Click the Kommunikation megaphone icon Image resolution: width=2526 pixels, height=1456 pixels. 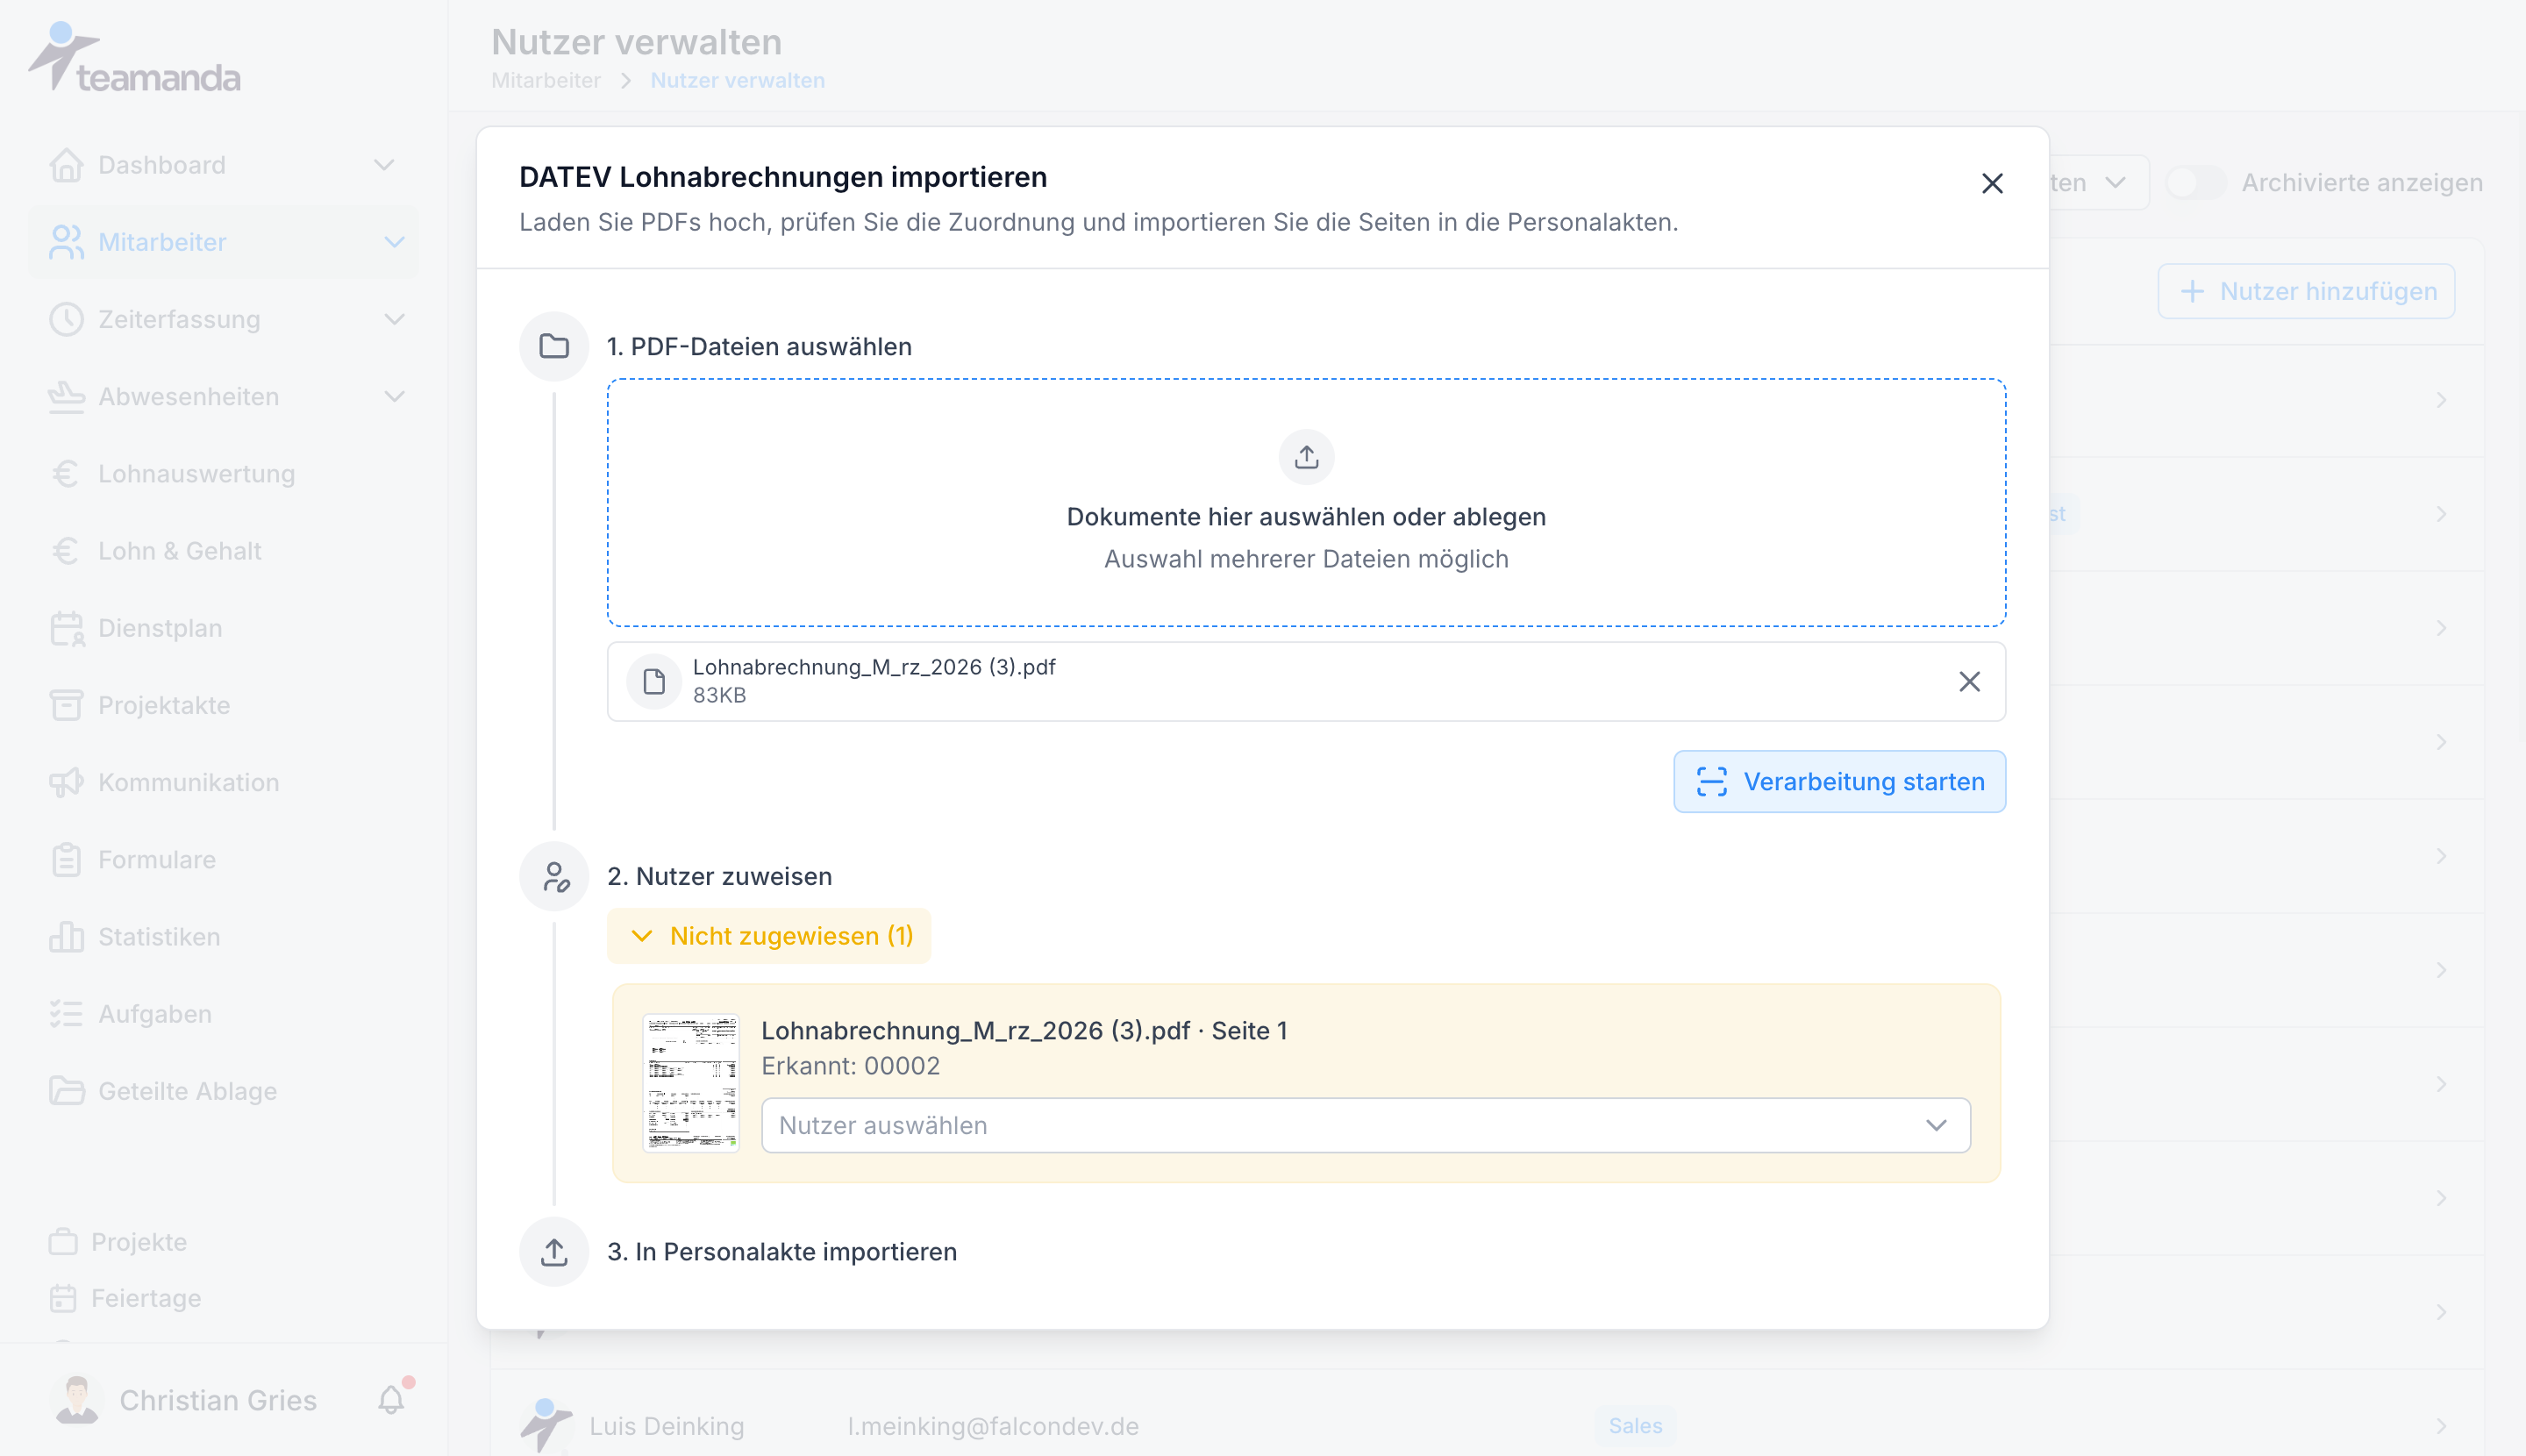coord(66,782)
